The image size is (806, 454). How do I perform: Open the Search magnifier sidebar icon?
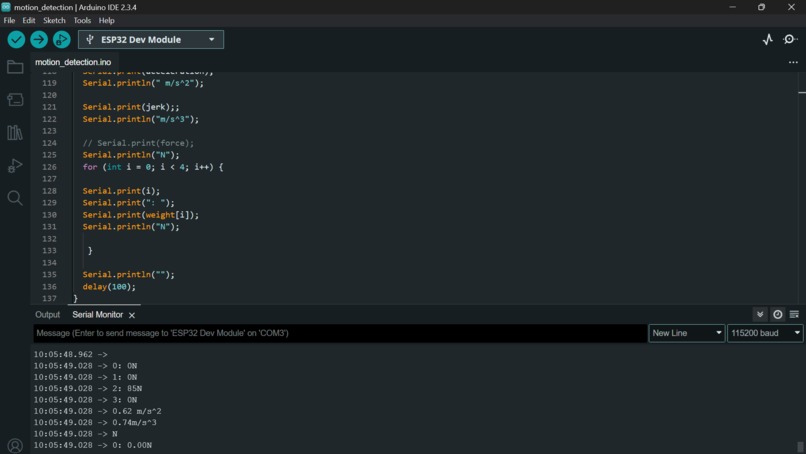(15, 198)
